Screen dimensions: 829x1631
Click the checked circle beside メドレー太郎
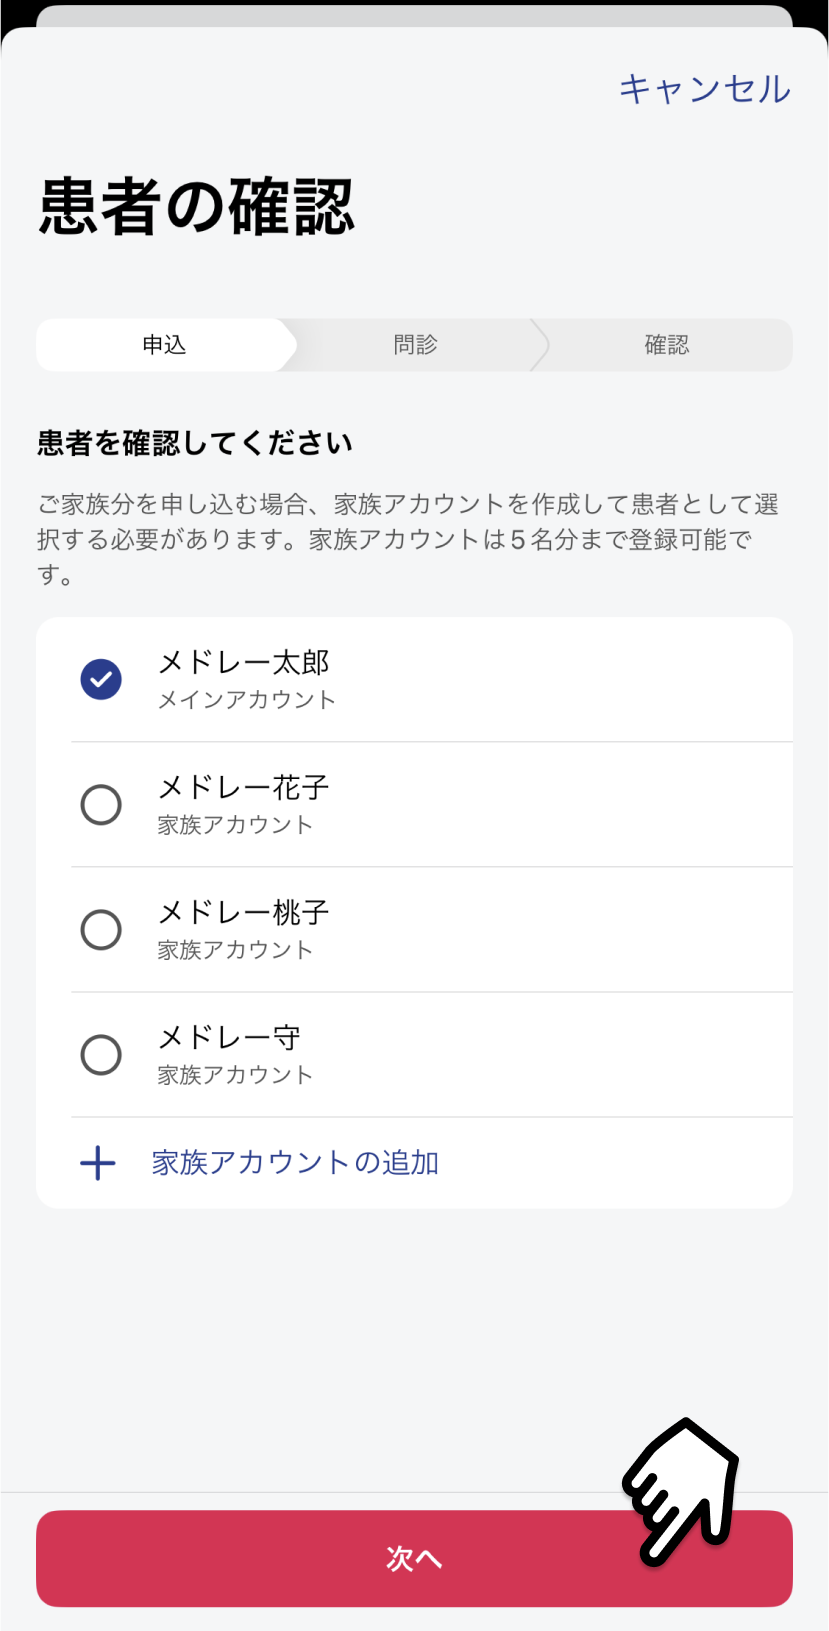click(x=101, y=680)
